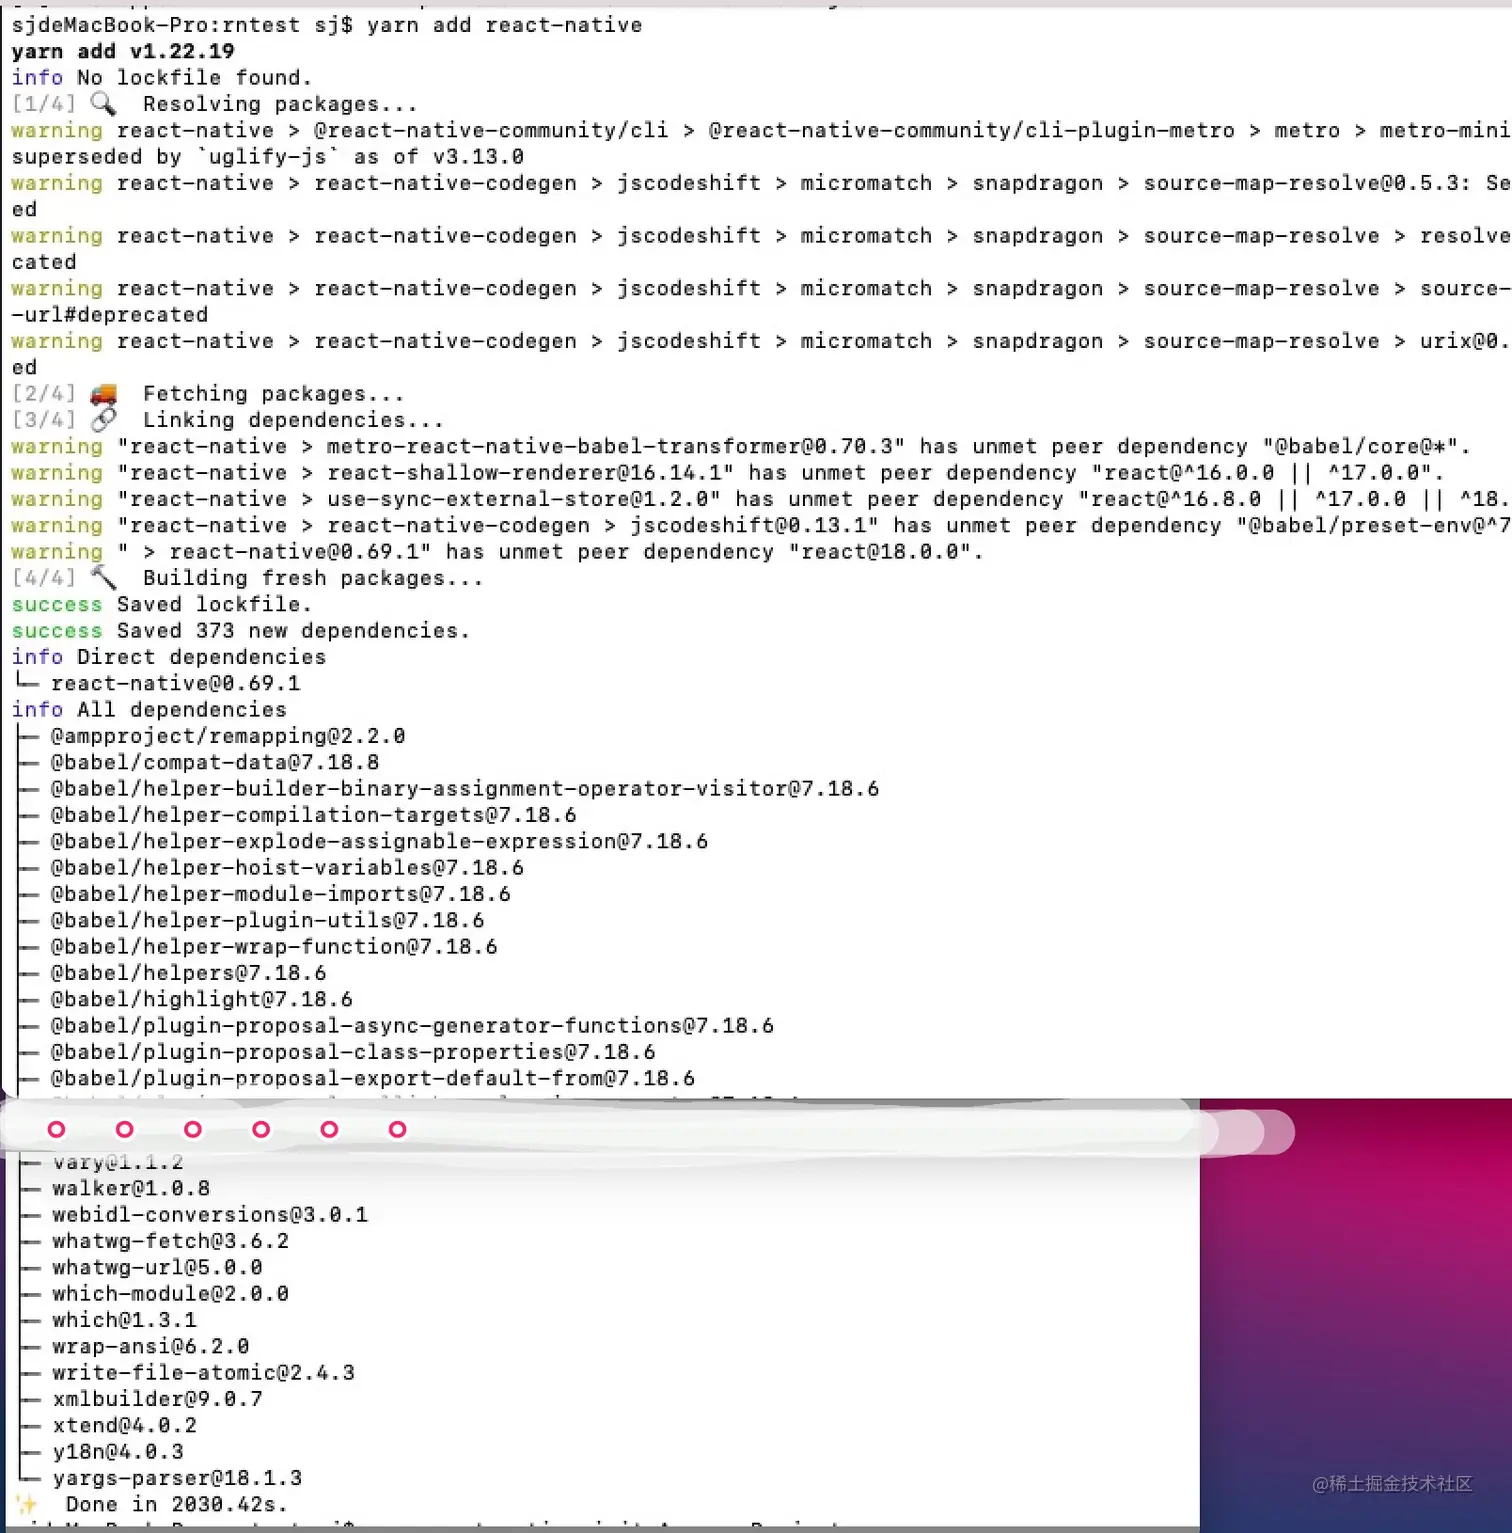1512x1533 pixels.
Task: Click the chain link emoji beside Linking dependencies
Action: 103,420
